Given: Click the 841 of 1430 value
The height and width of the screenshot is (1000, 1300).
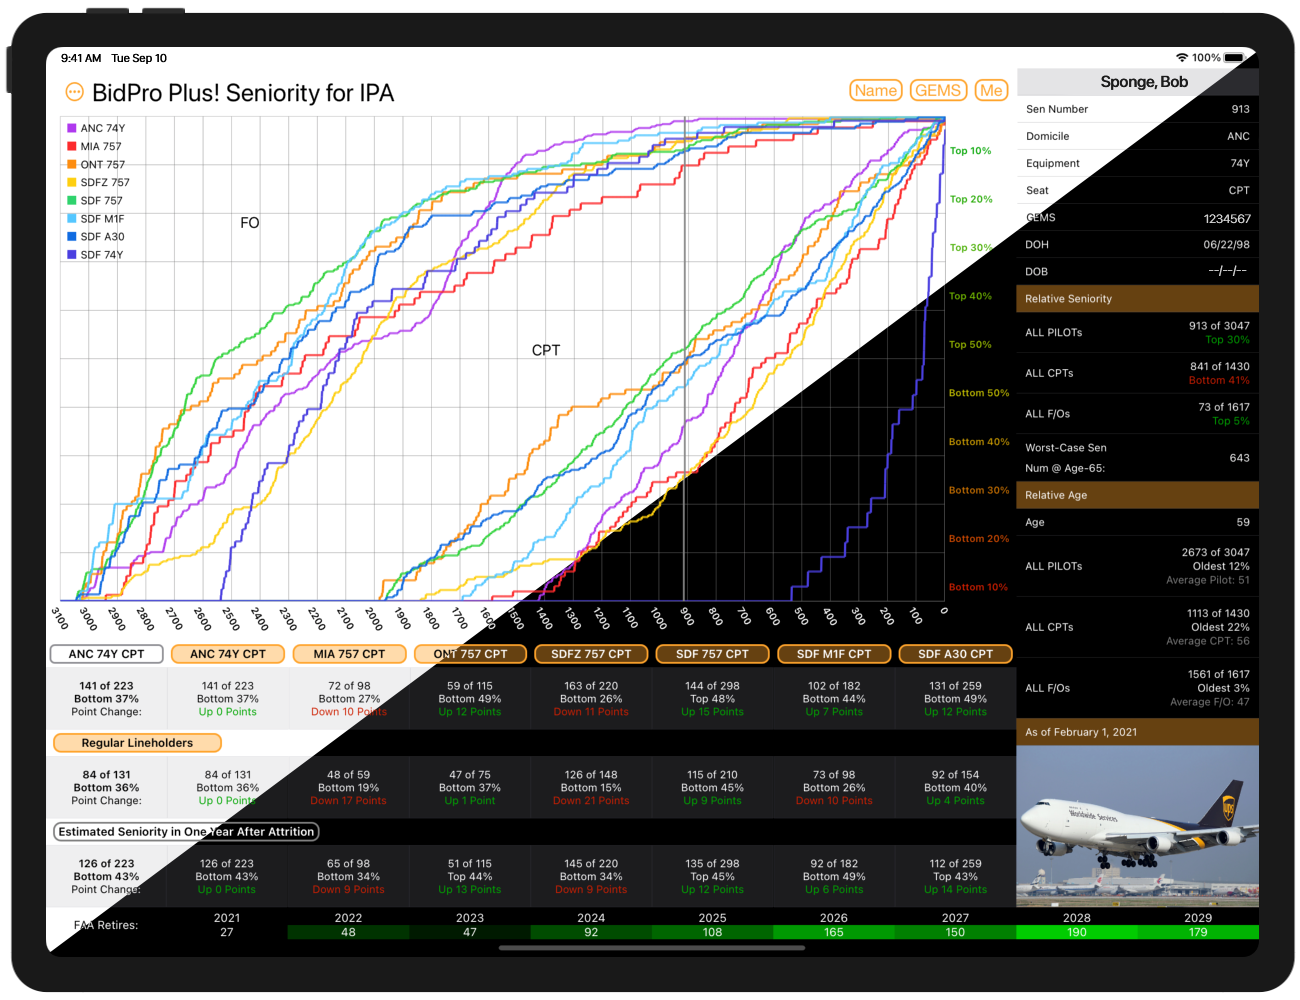Looking at the screenshot, I should (1220, 366).
